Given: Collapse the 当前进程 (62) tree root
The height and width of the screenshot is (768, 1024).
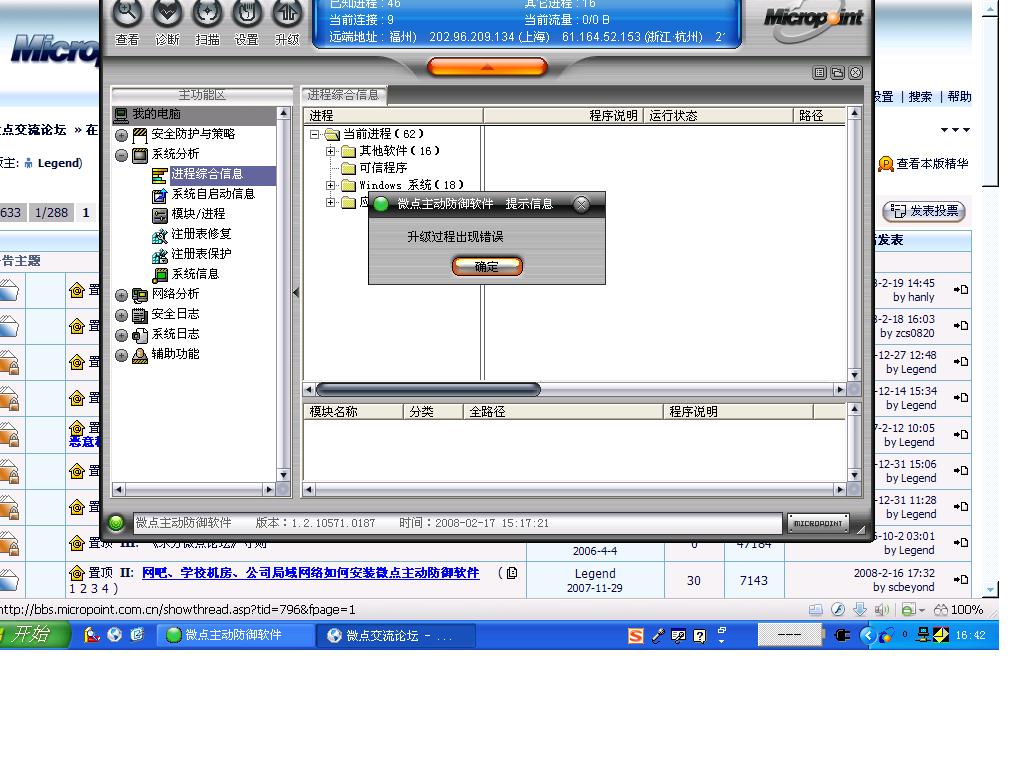Looking at the screenshot, I should coord(315,135).
